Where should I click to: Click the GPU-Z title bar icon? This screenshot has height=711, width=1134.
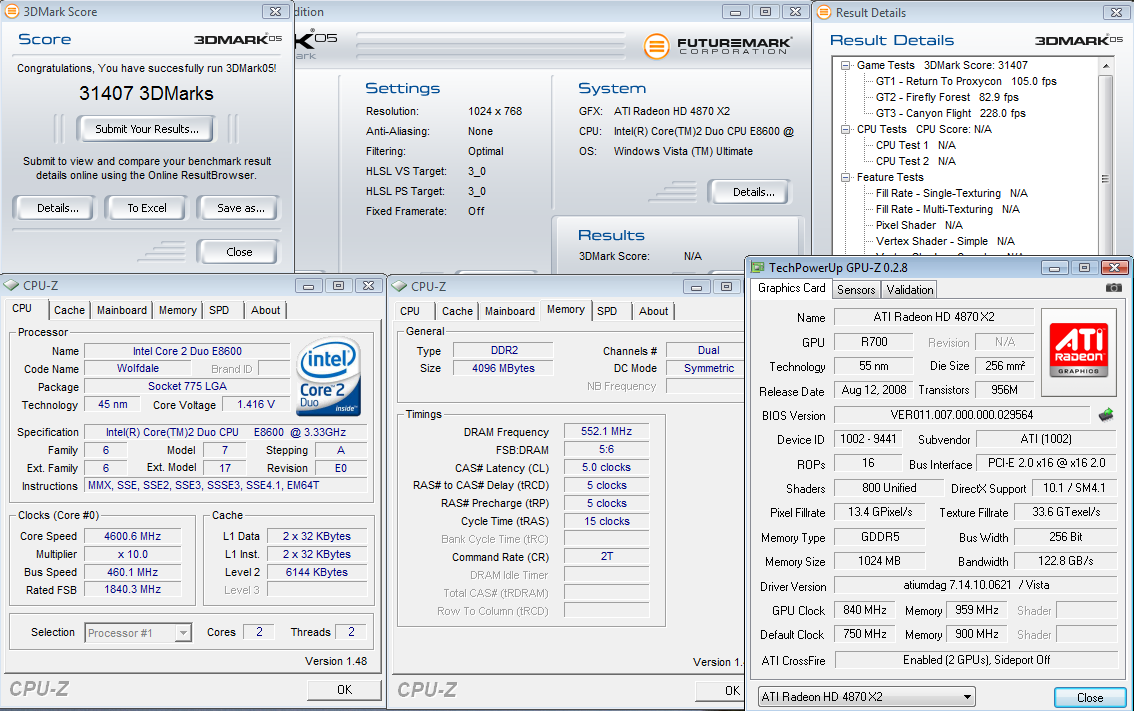click(x=757, y=268)
